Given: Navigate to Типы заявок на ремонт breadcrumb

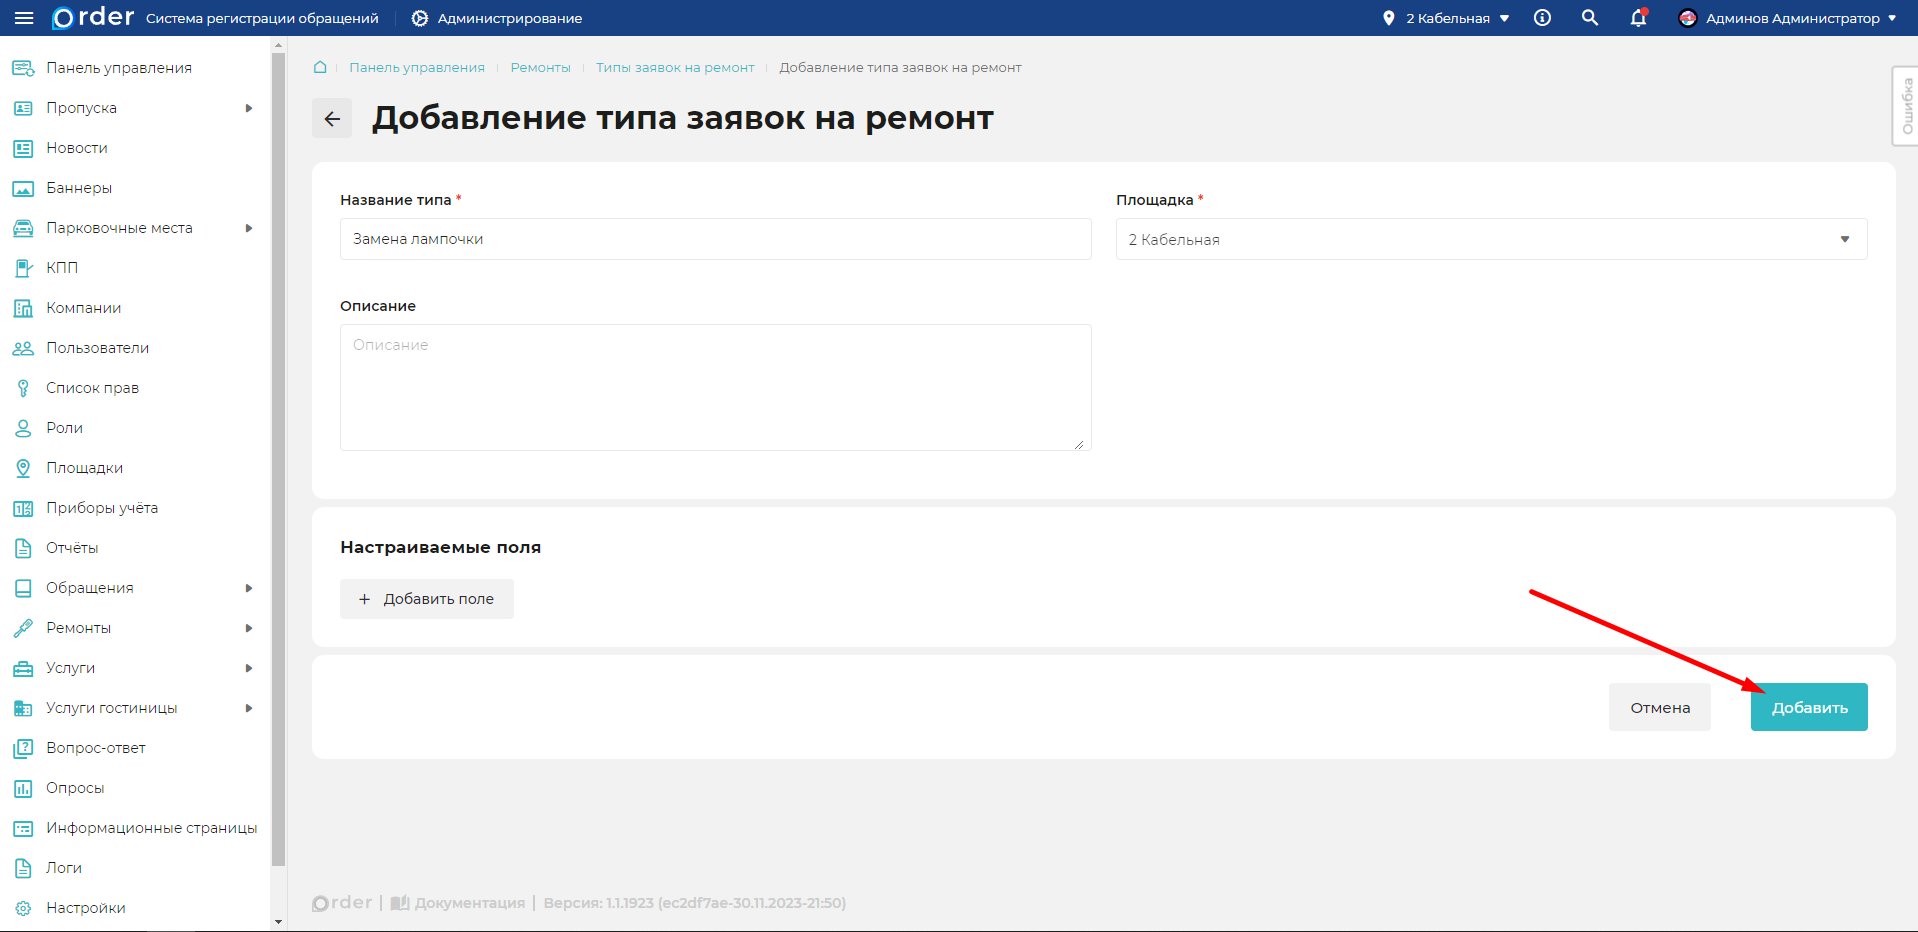Looking at the screenshot, I should click(674, 67).
